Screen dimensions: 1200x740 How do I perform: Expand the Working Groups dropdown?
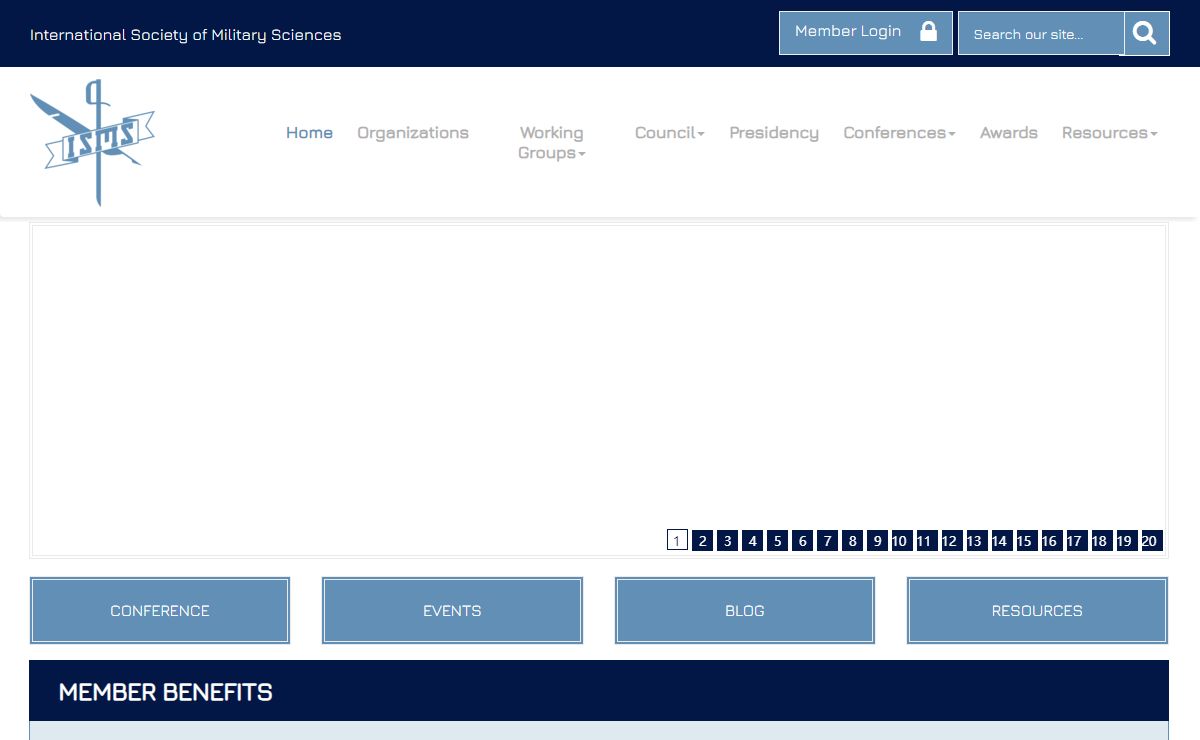point(551,143)
